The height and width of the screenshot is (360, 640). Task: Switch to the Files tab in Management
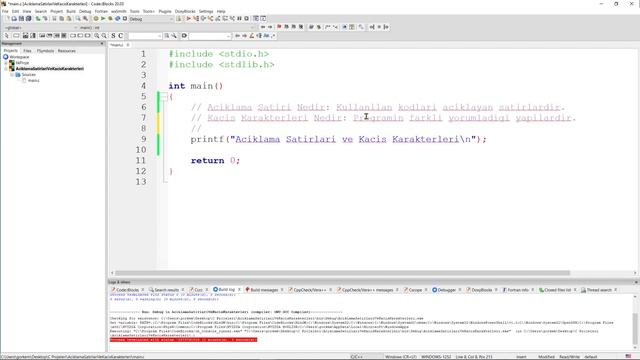pyautogui.click(x=27, y=51)
